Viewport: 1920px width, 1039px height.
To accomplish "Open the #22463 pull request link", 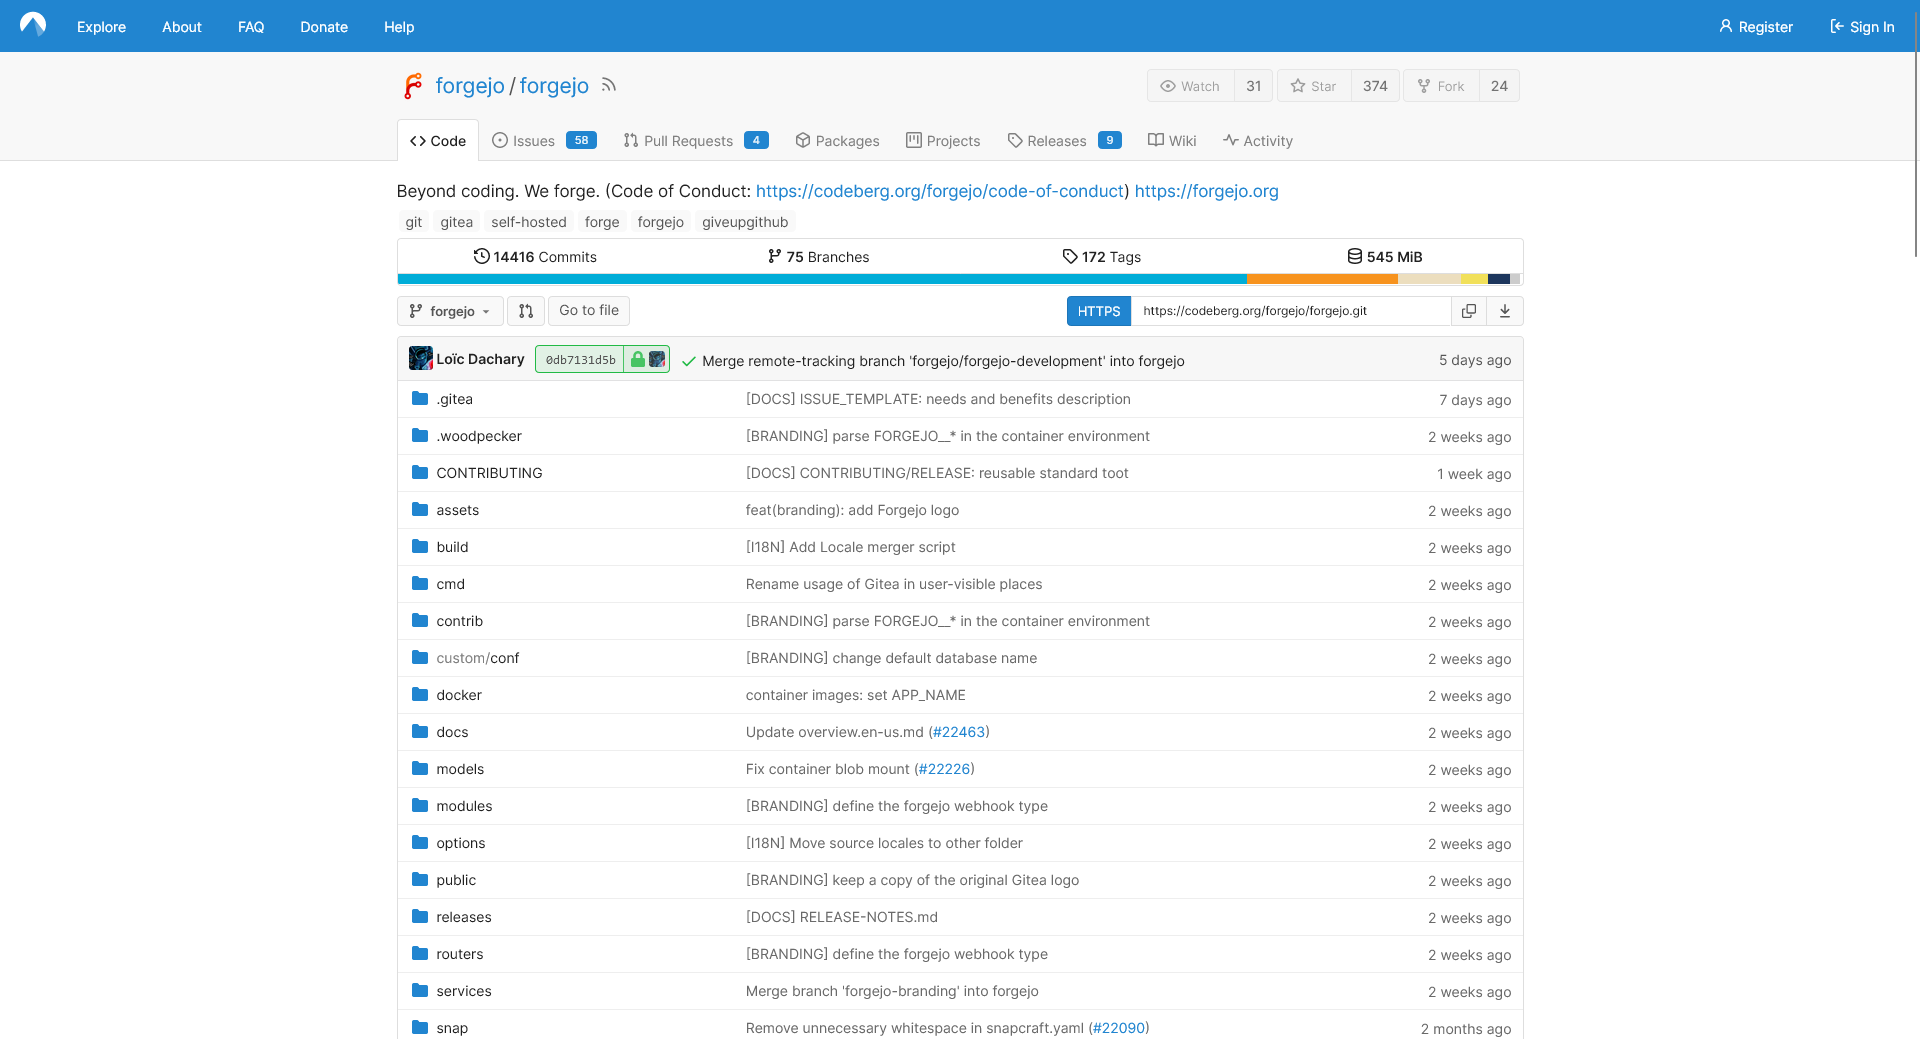I will 959,732.
